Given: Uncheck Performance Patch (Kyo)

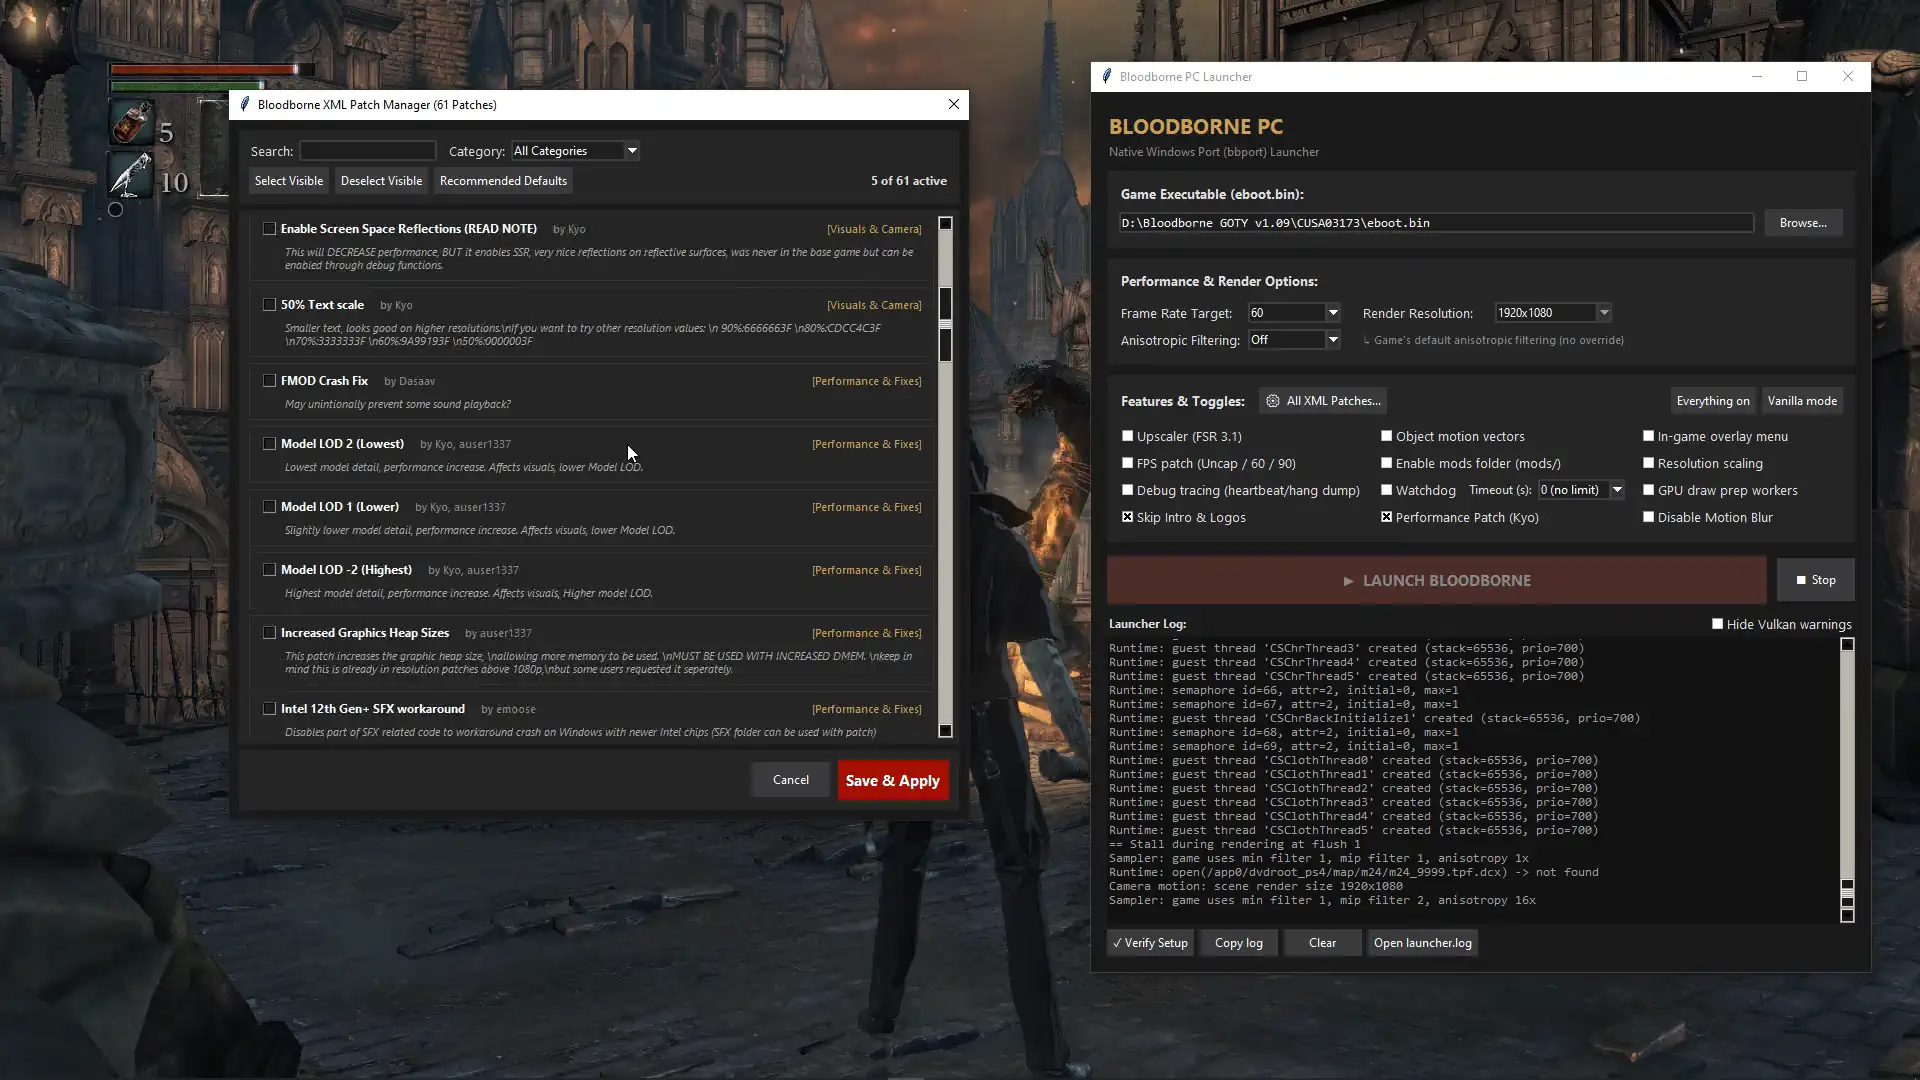Looking at the screenshot, I should pos(1387,517).
